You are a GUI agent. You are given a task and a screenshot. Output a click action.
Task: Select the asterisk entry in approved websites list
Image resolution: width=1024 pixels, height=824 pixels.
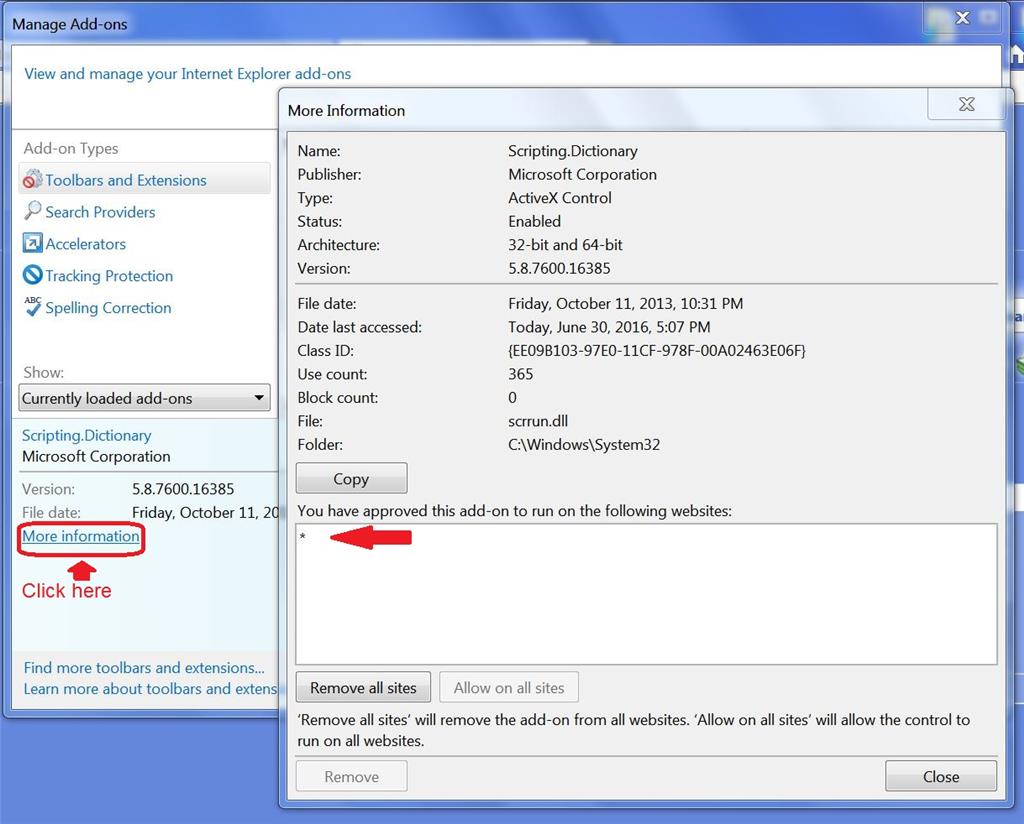[303, 537]
